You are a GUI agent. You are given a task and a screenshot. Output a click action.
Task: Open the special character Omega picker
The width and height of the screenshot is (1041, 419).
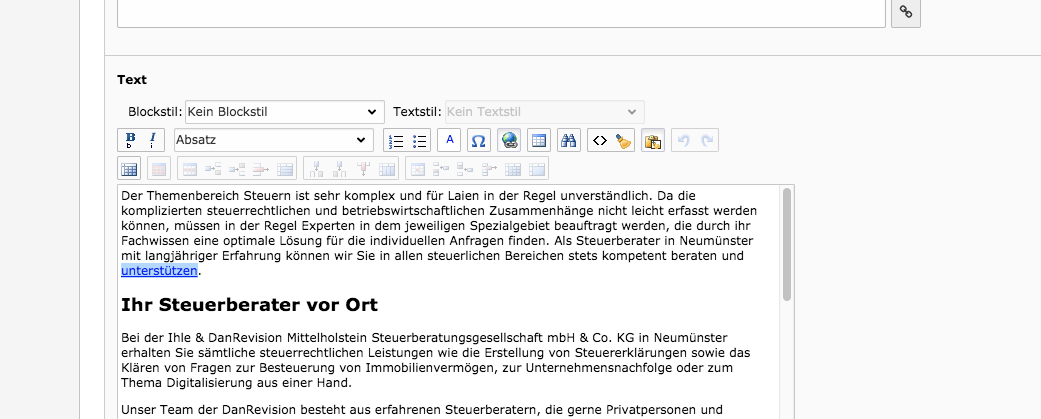click(478, 141)
